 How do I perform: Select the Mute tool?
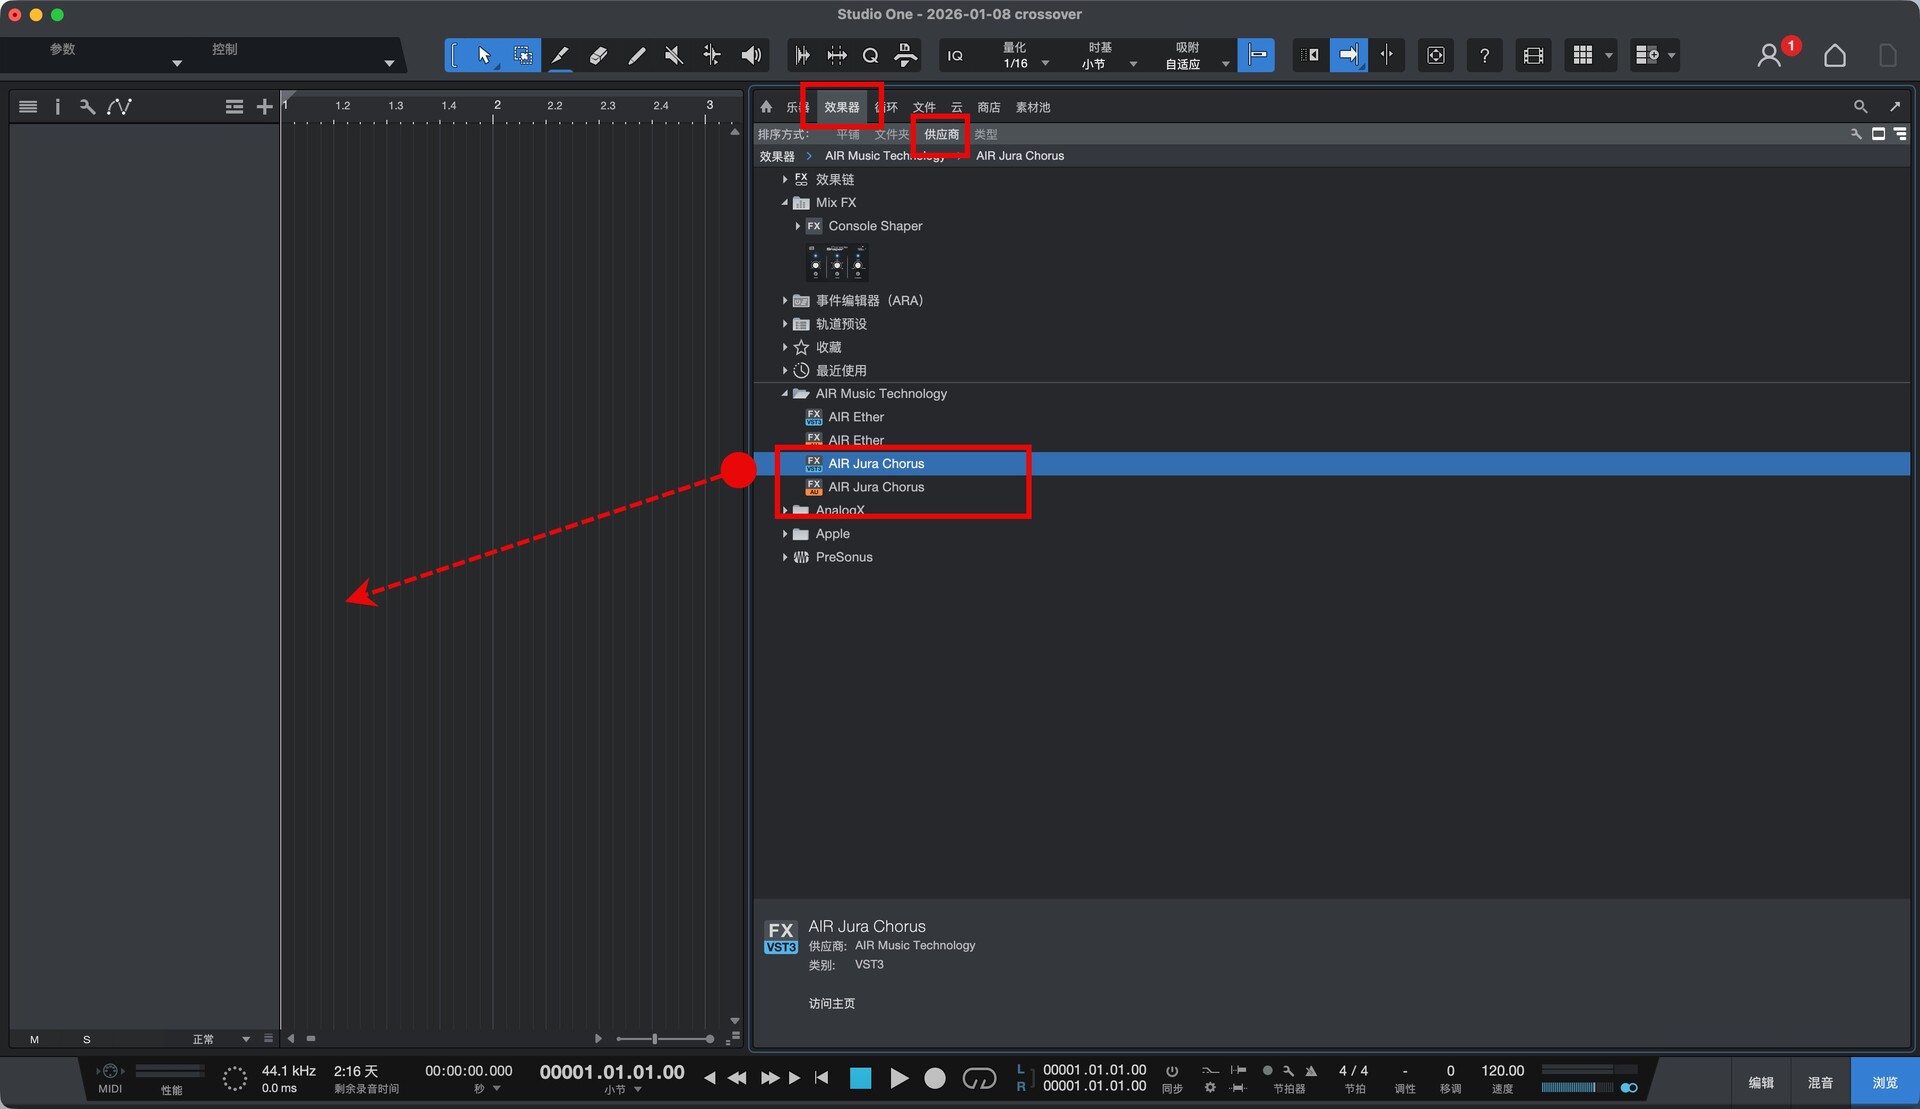click(674, 56)
